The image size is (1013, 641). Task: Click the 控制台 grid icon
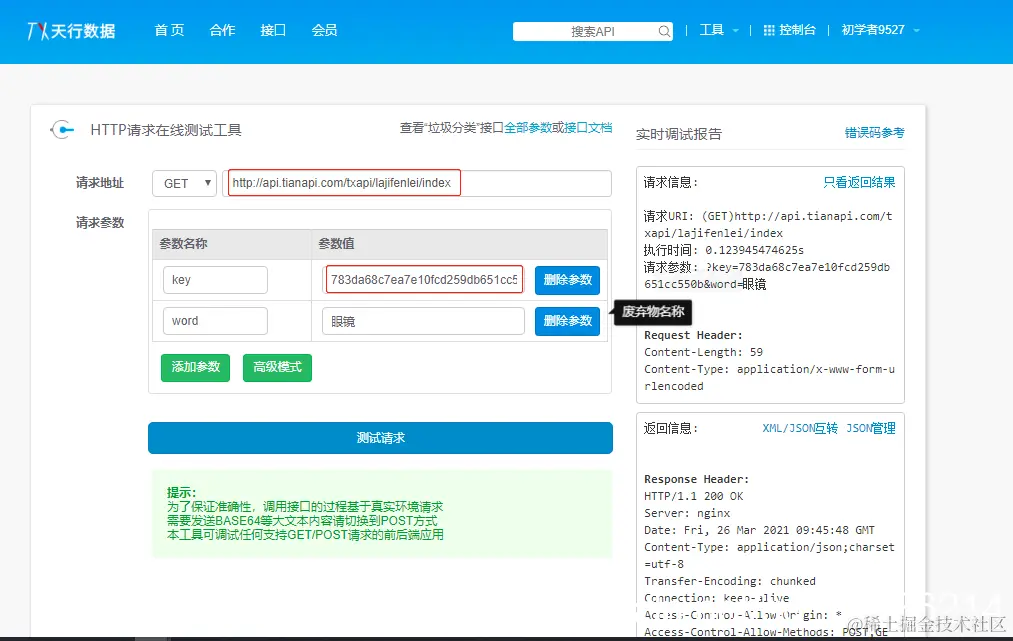[x=769, y=30]
